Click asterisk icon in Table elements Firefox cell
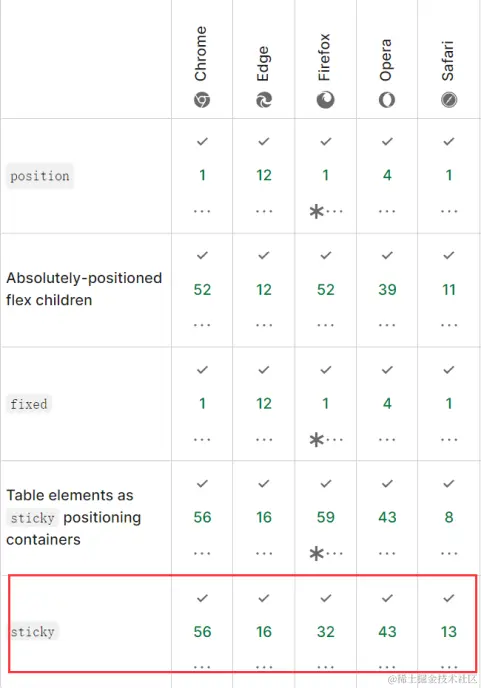481x688 pixels. [316, 553]
